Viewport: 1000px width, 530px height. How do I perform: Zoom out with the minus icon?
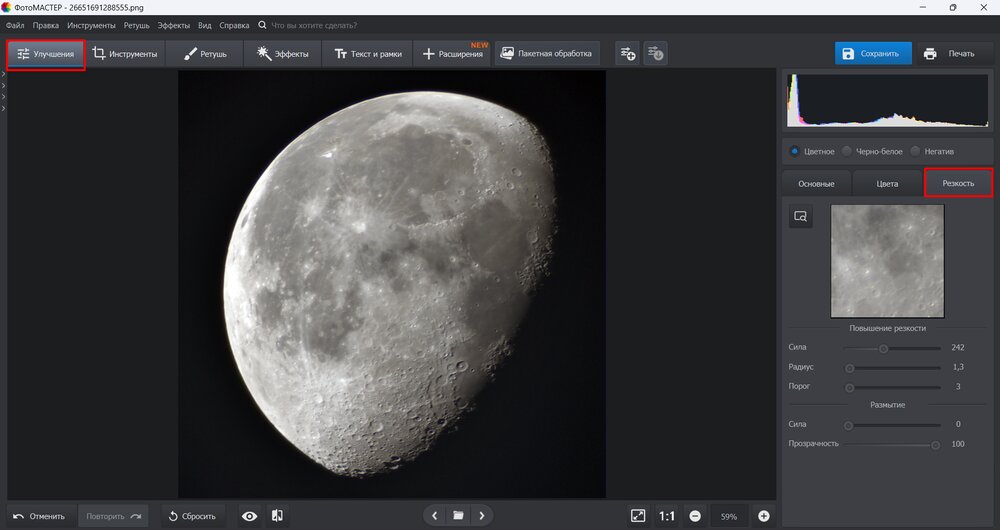tap(695, 516)
